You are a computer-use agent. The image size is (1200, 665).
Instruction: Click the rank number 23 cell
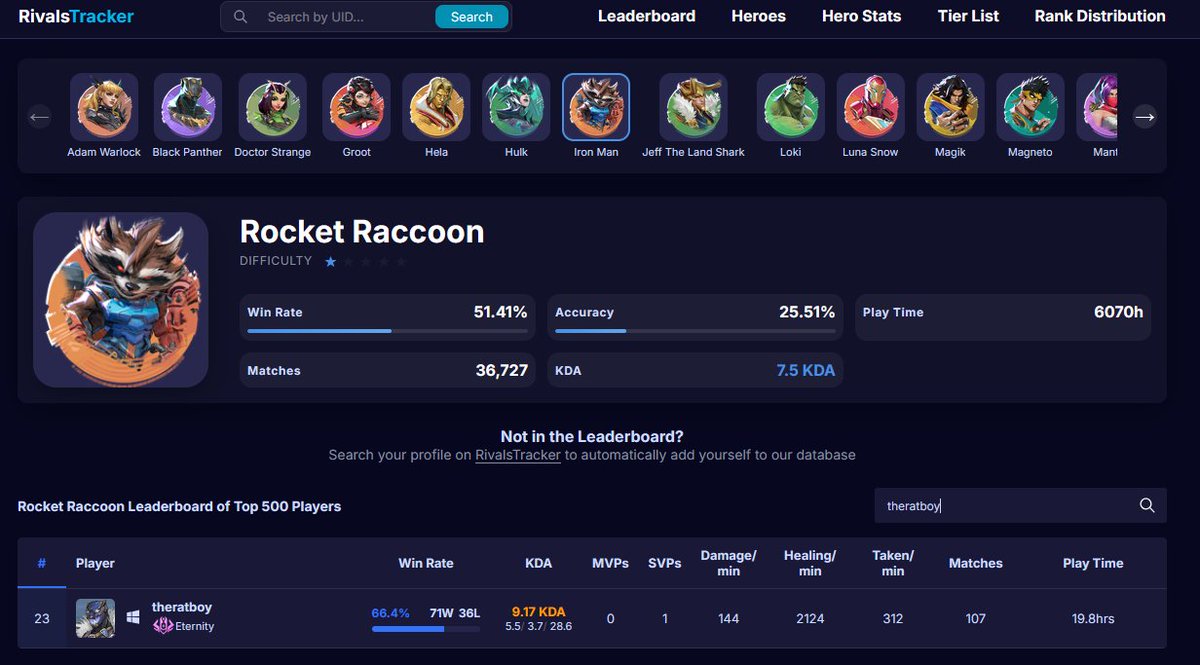[42, 619]
